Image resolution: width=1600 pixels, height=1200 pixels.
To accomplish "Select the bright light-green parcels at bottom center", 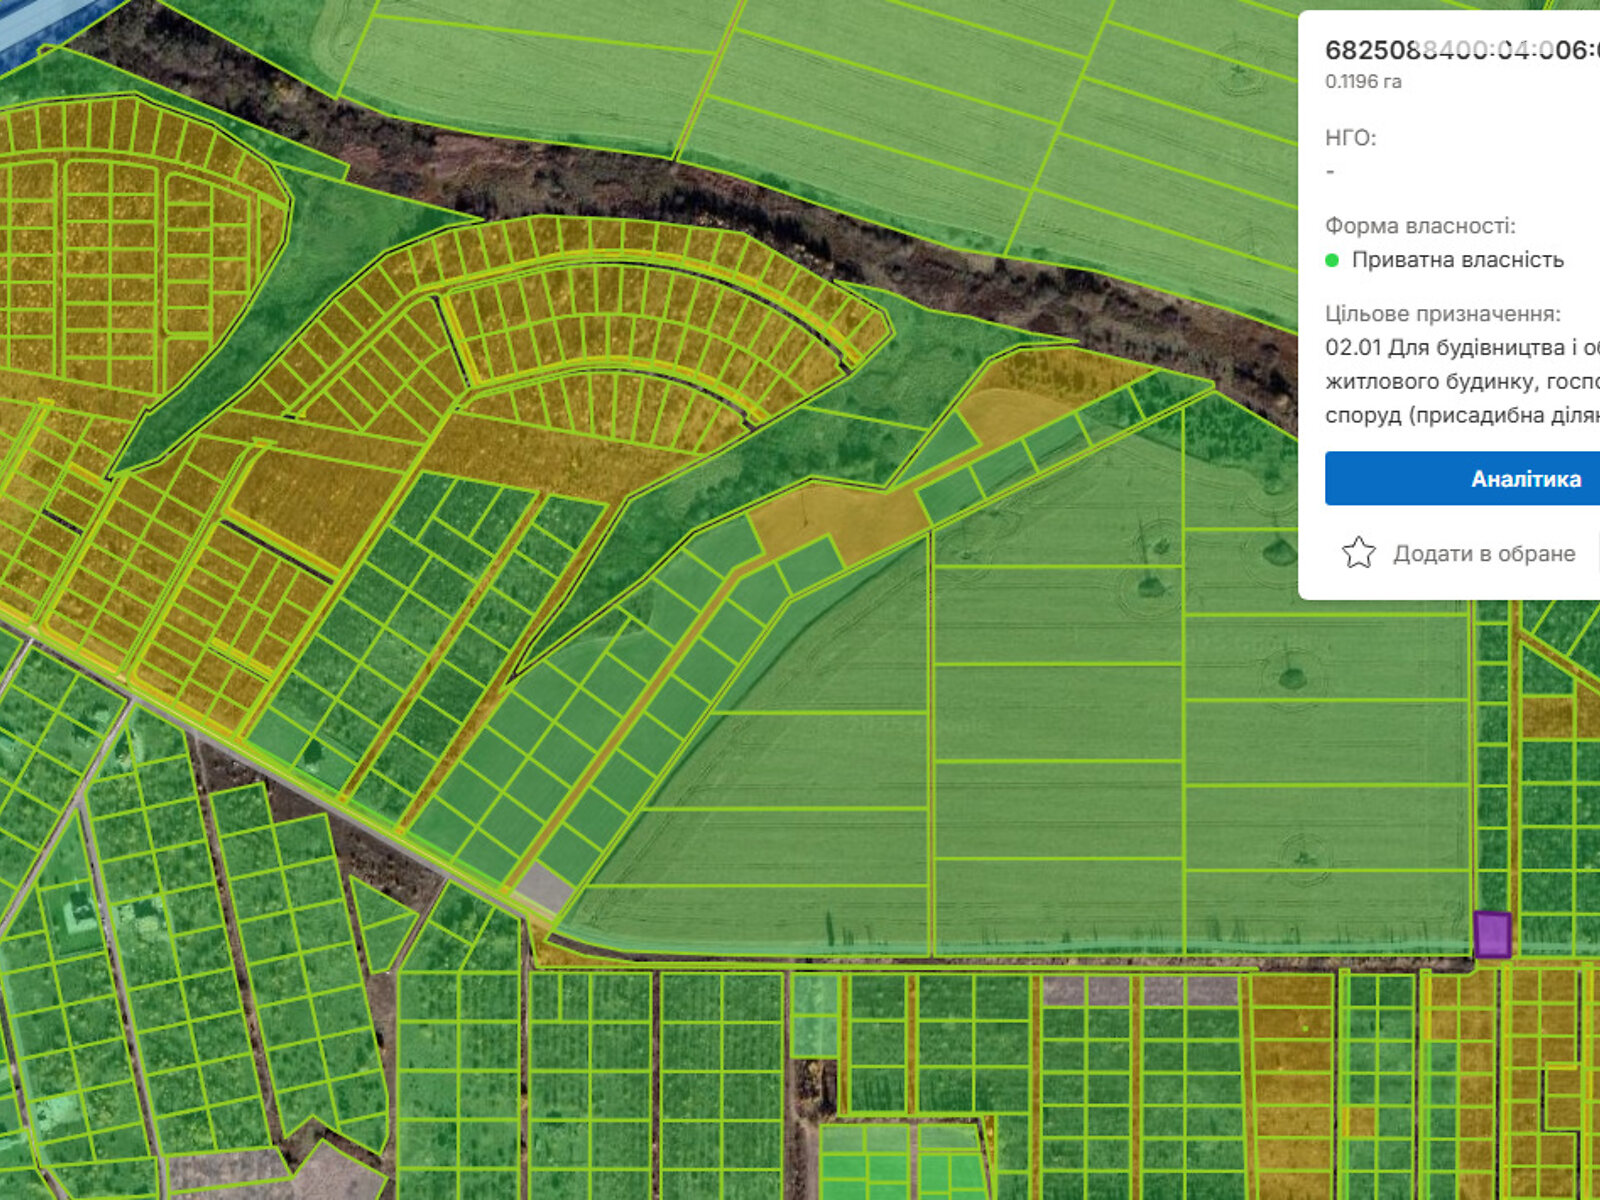I will click(900, 1160).
